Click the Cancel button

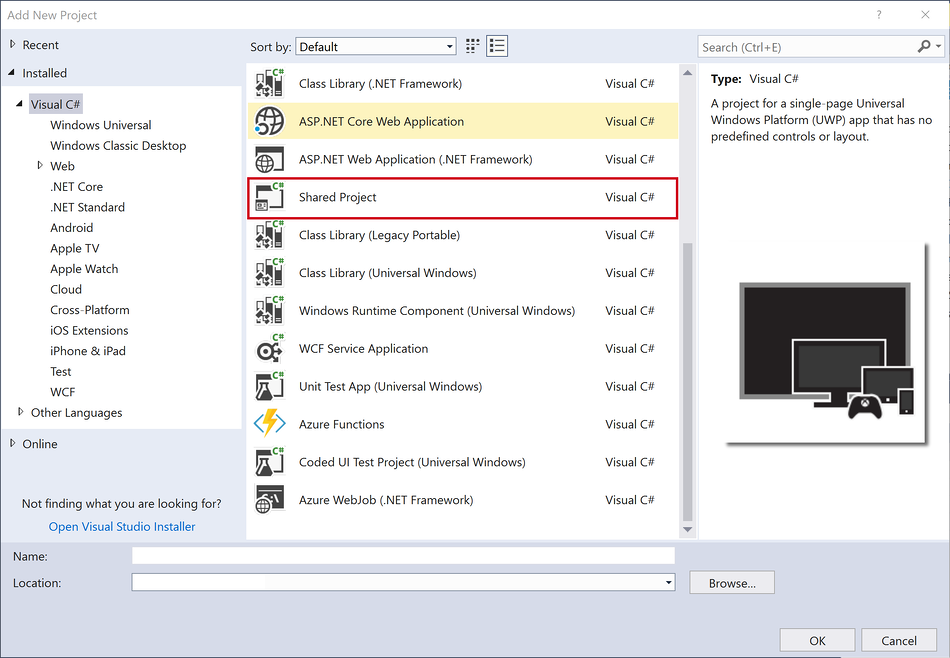coord(899,640)
